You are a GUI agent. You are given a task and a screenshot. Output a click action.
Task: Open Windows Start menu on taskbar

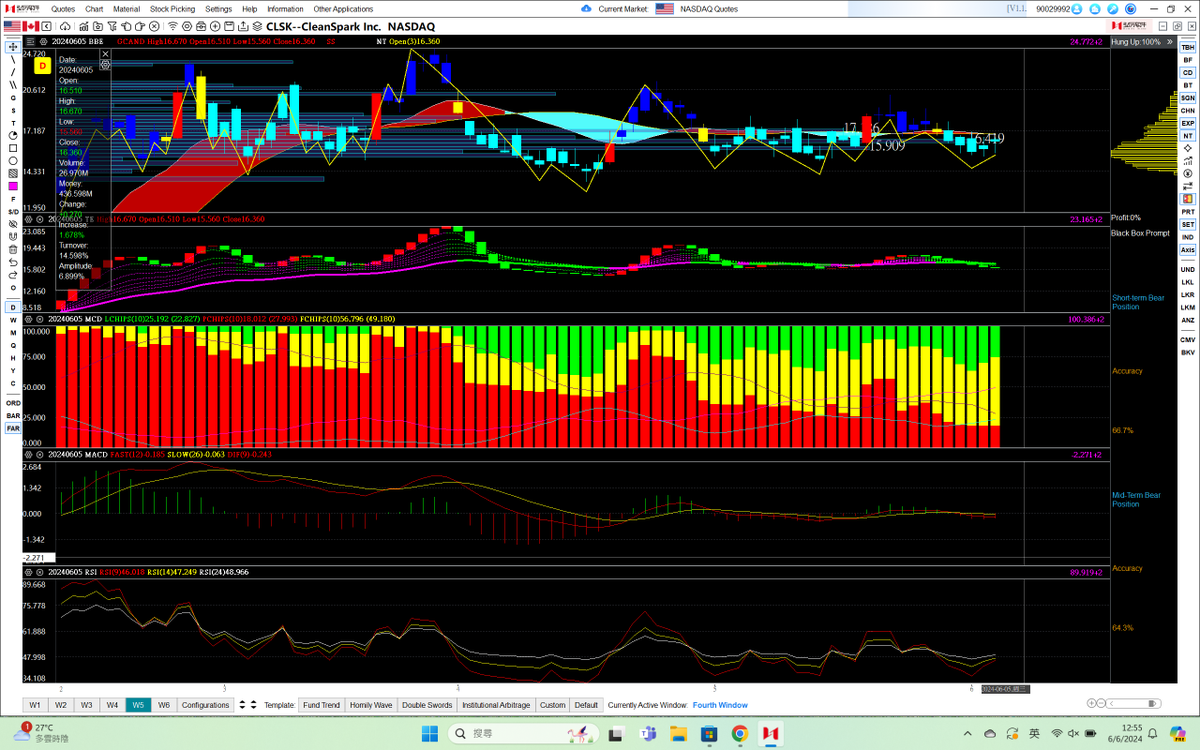(430, 733)
